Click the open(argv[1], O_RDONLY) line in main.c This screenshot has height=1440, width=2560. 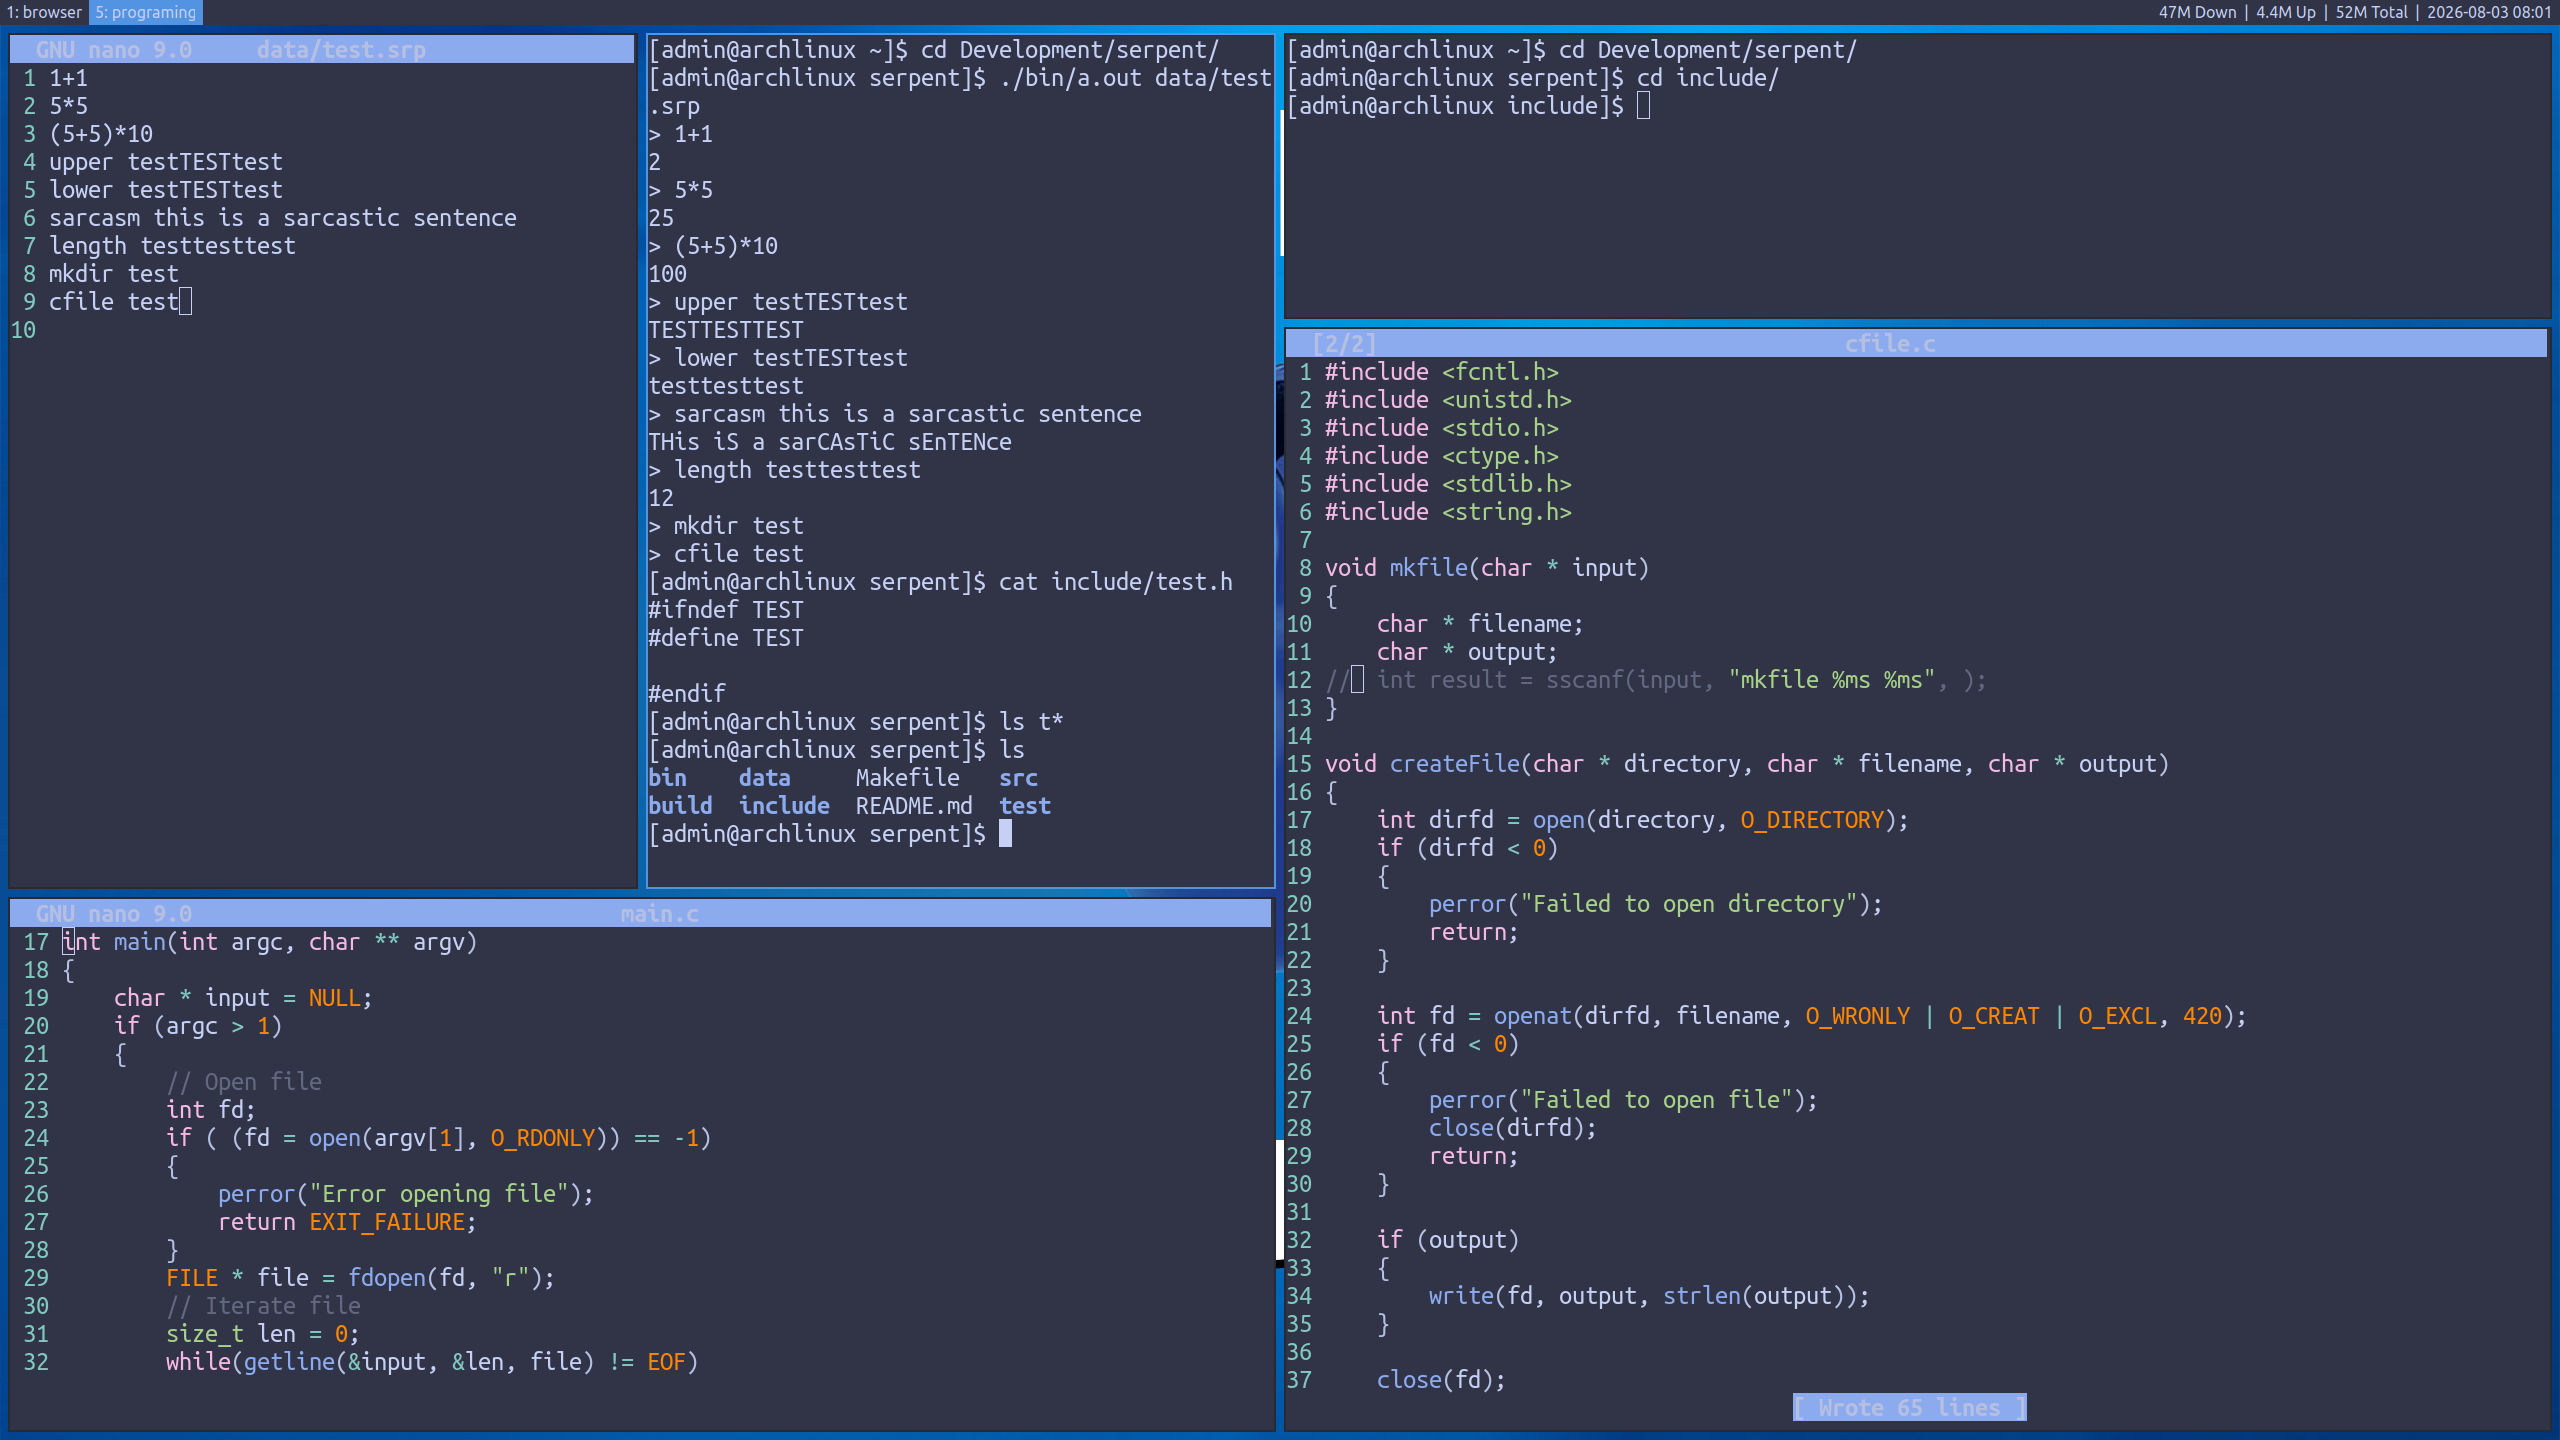[439, 1138]
